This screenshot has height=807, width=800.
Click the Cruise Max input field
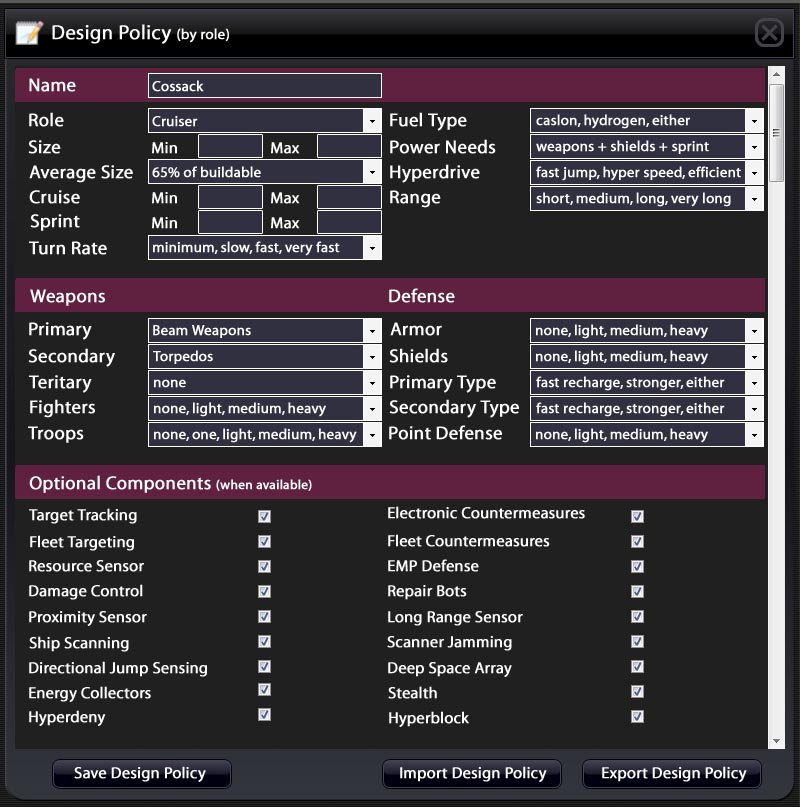point(349,197)
